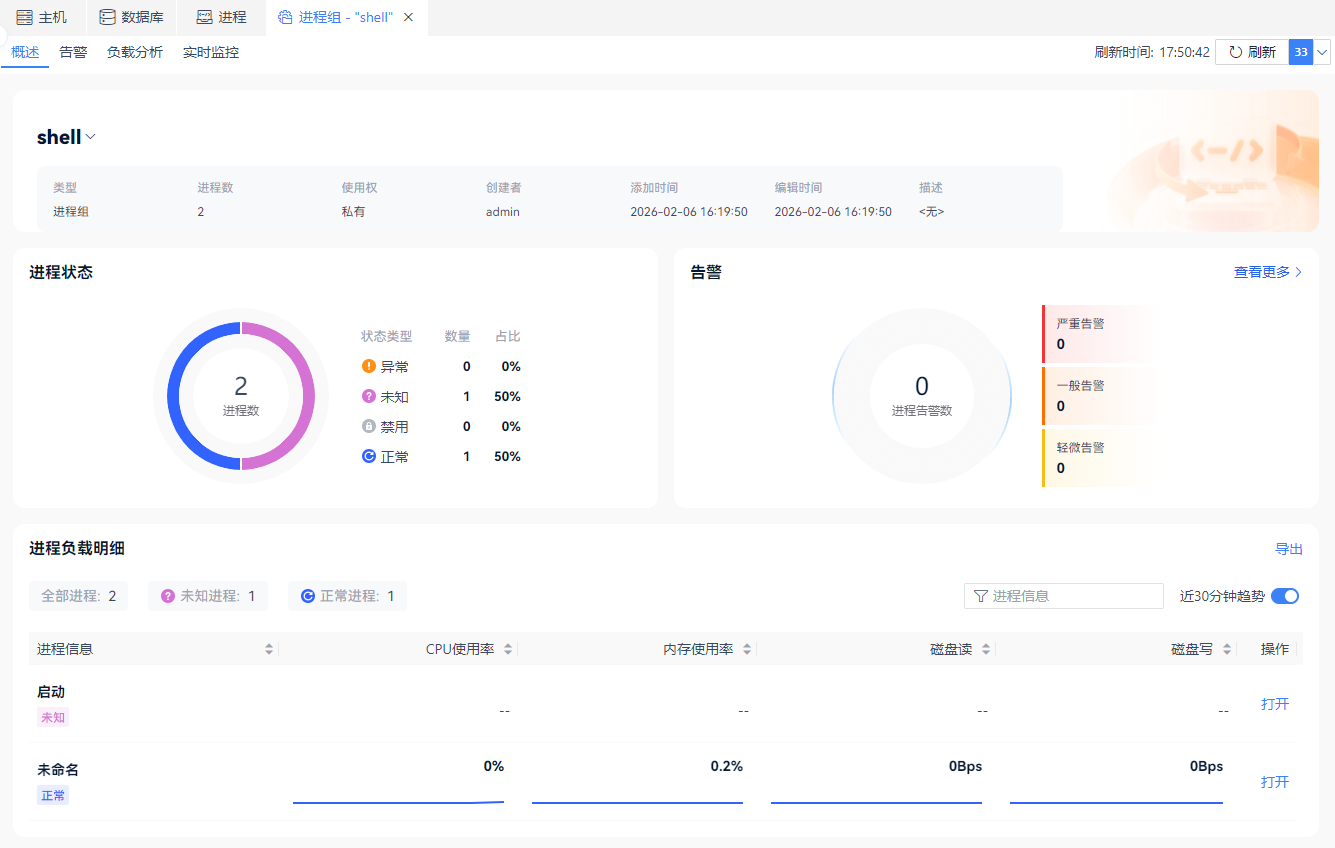Viewport: 1335px width, 848px height.
Task: Close the process group "shell" tab
Action: pos(408,17)
